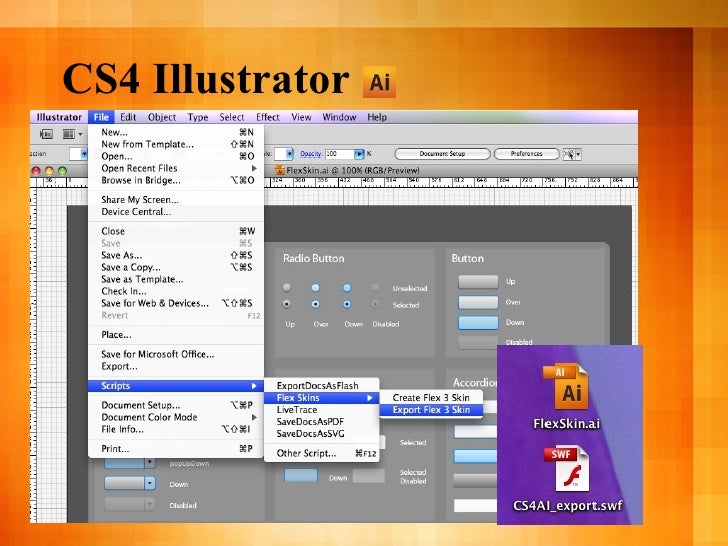Click the Selected Down radio button
This screenshot has height=546, width=728.
(347, 304)
